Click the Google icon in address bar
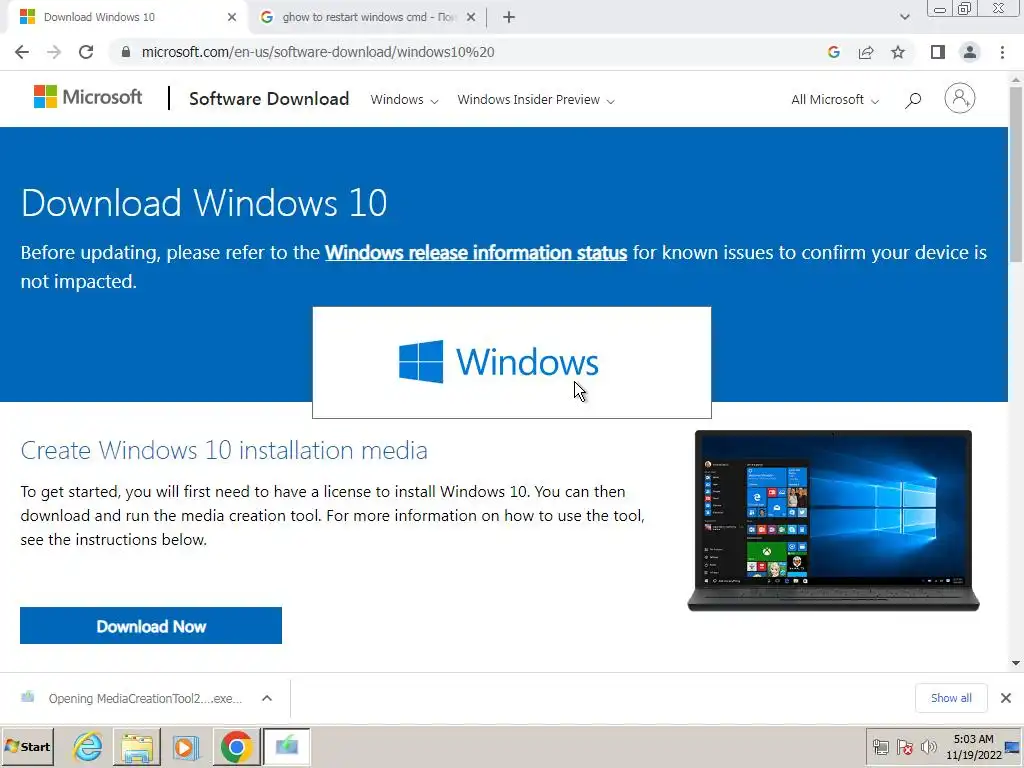Screen dimensions: 1024x768 click(833, 52)
